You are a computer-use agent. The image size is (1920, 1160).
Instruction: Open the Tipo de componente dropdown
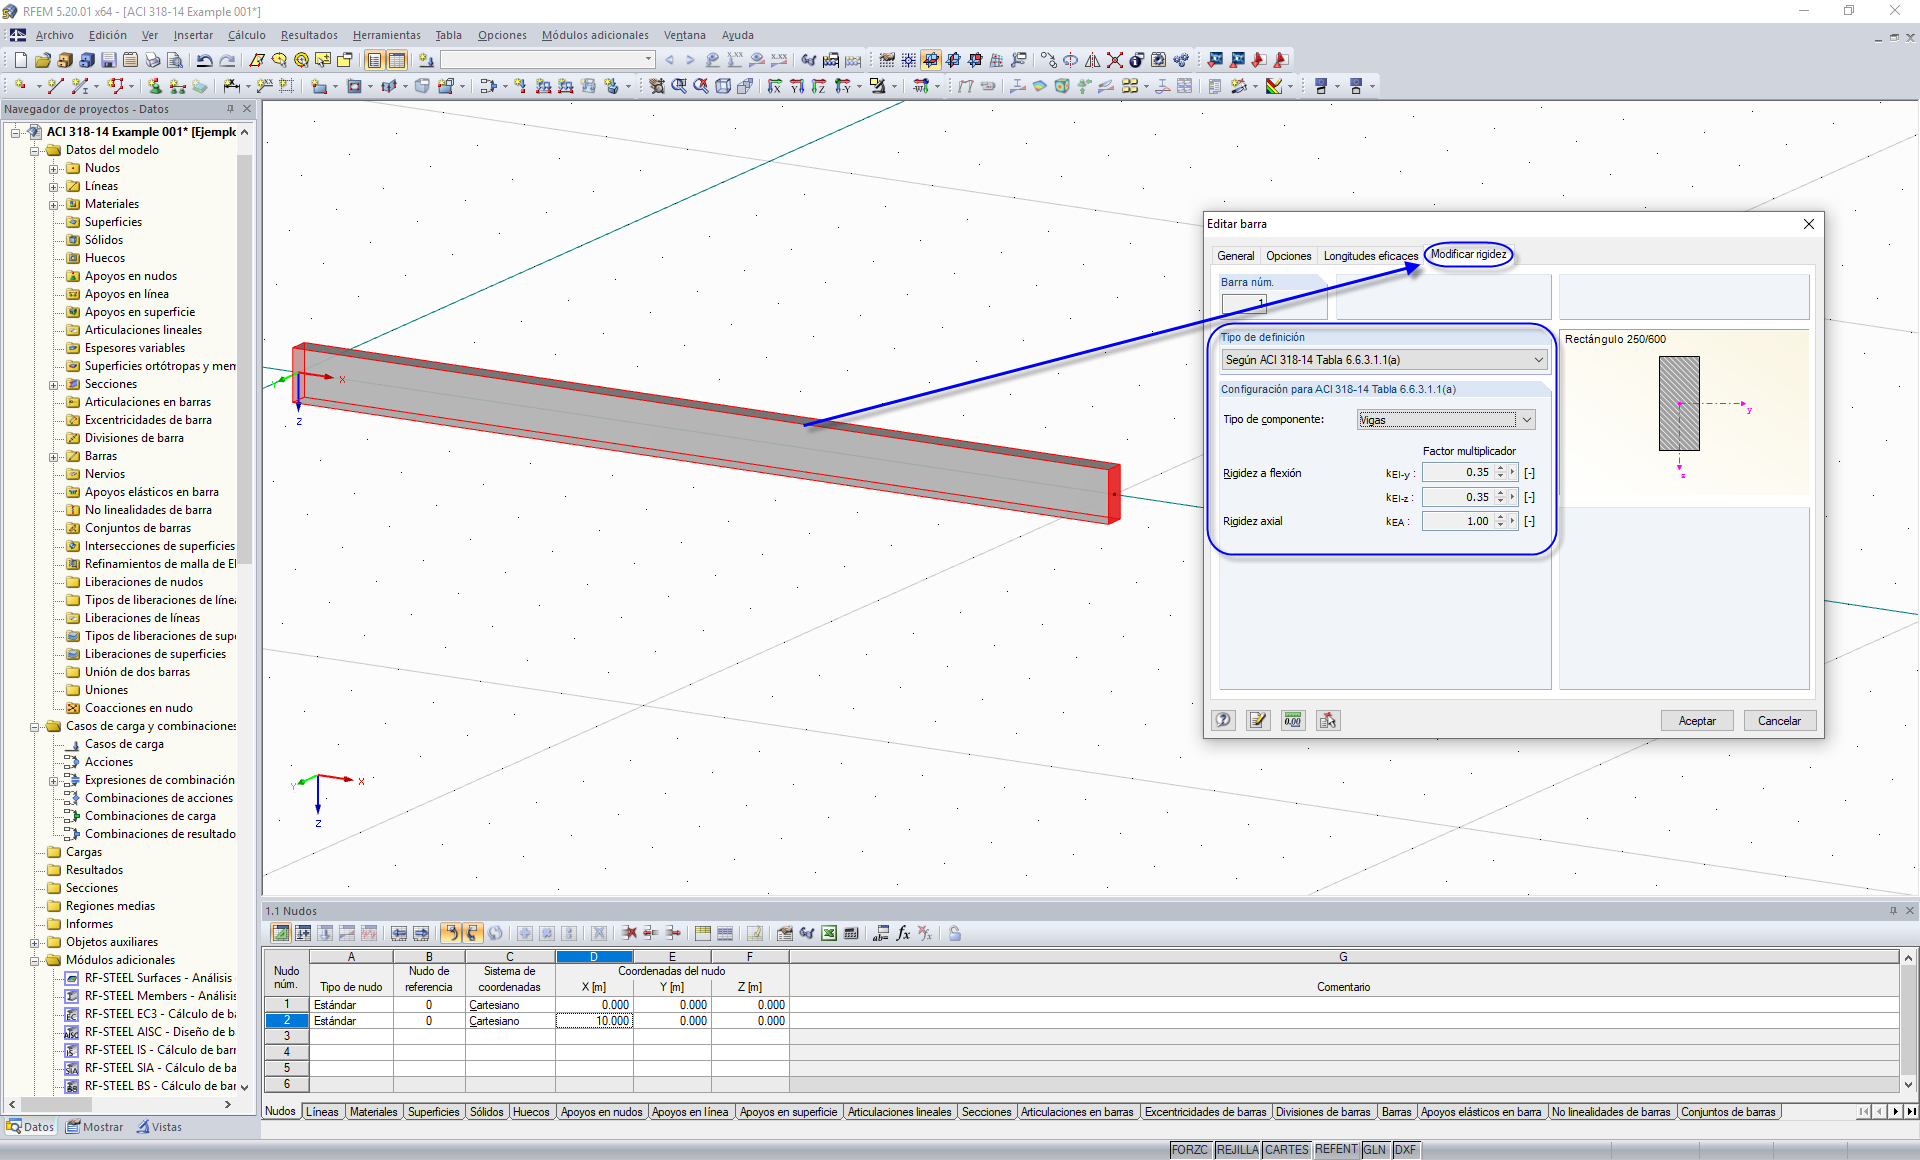(1527, 420)
